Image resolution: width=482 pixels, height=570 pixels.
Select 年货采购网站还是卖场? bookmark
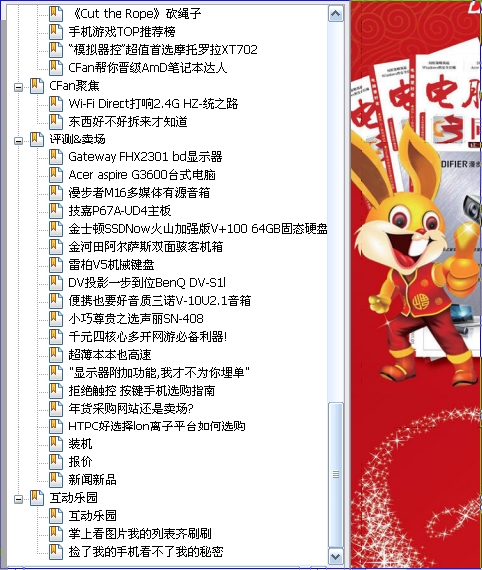click(x=131, y=408)
